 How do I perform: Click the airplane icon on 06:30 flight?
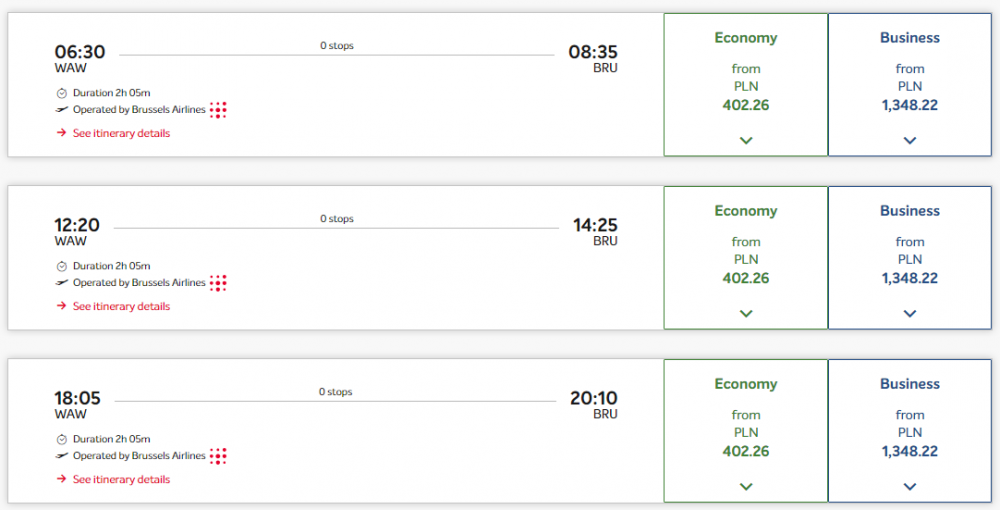click(x=61, y=110)
